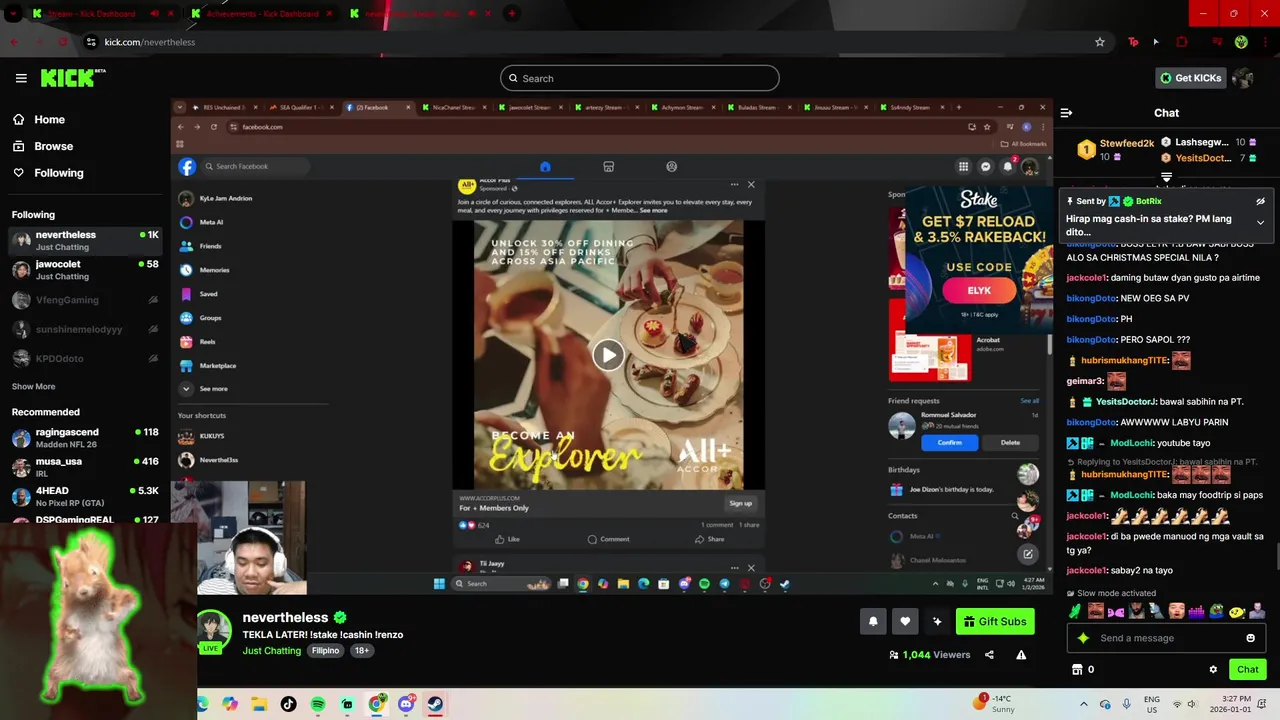Open offline sunshinemelodyyy channel

tap(84, 329)
